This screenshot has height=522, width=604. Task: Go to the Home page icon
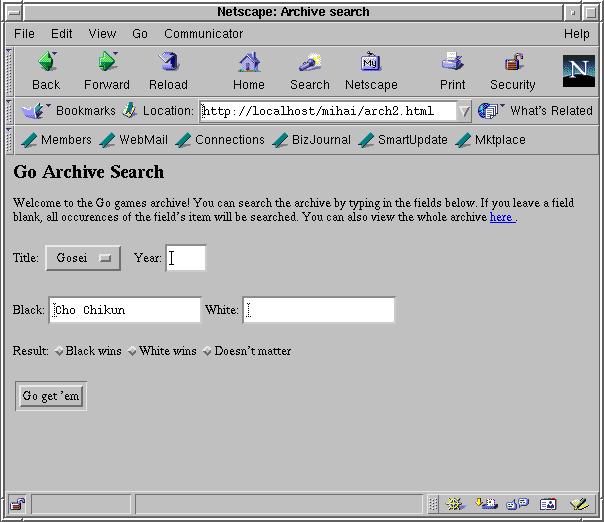[249, 64]
